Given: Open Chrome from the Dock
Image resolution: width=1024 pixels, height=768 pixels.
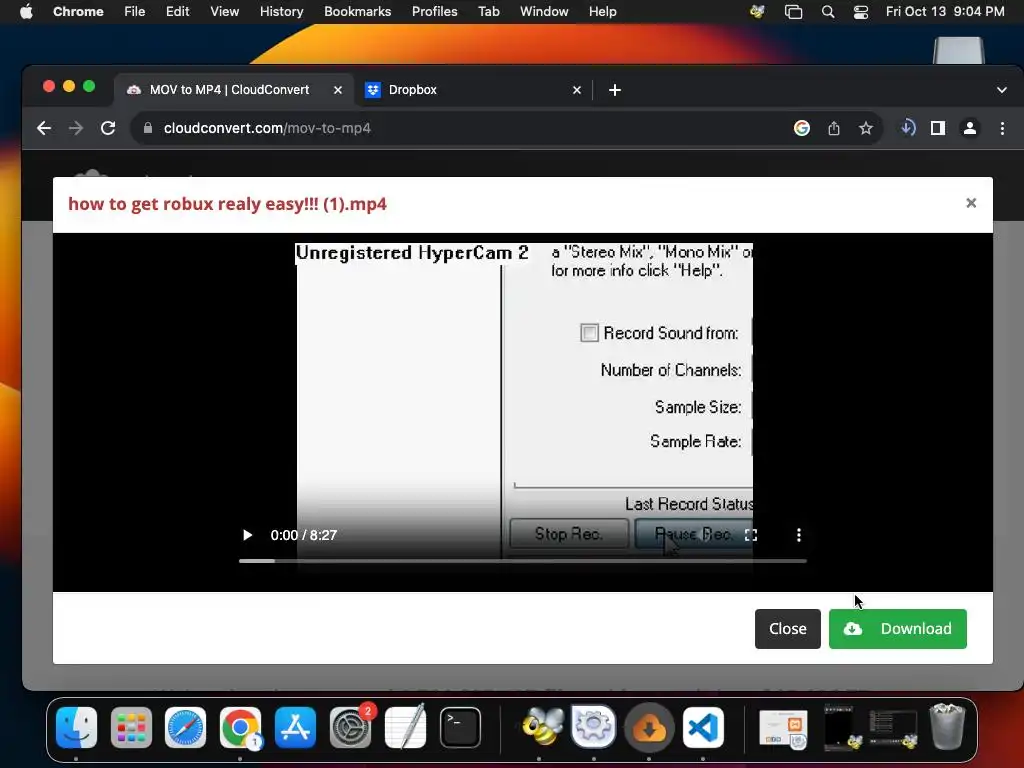Looking at the screenshot, I should (240, 727).
